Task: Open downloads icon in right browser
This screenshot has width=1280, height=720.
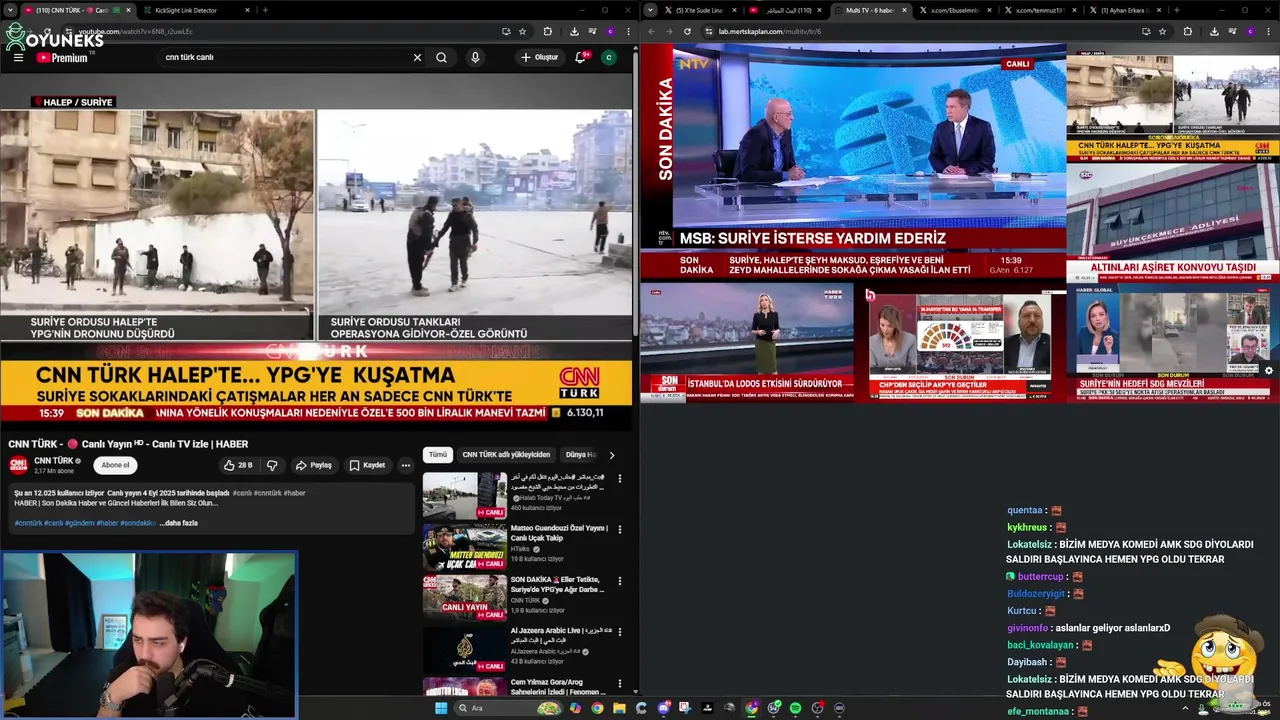Action: [1214, 31]
